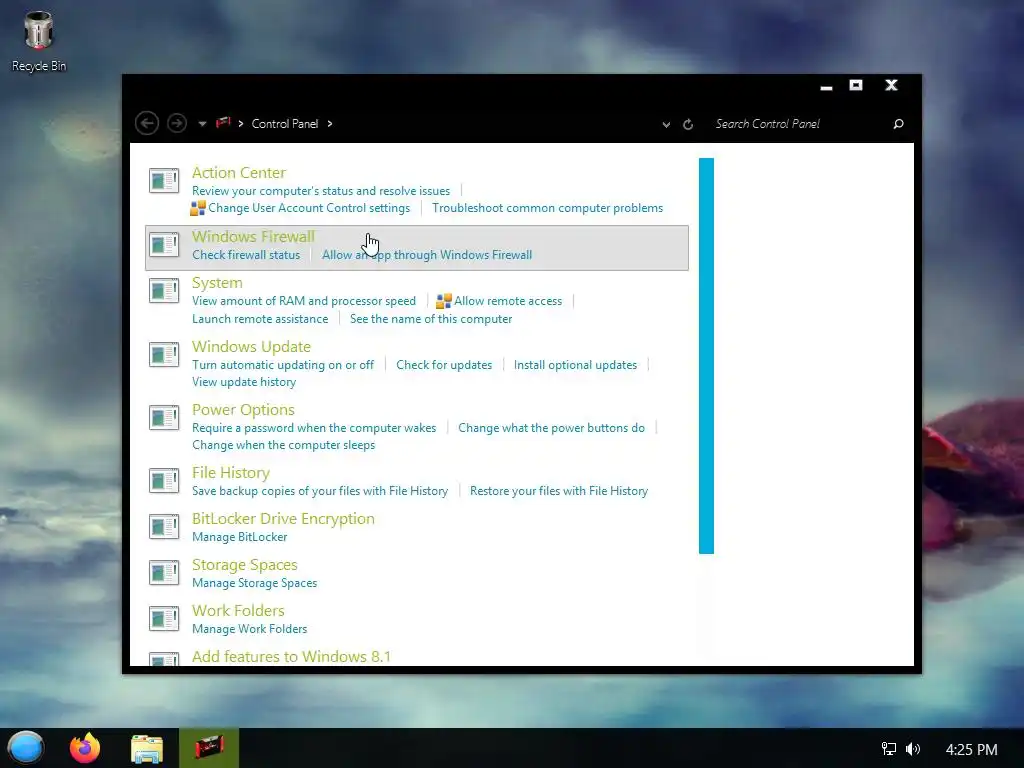Viewport: 1024px width, 768px height.
Task: Open System heading
Action: pyautogui.click(x=217, y=283)
